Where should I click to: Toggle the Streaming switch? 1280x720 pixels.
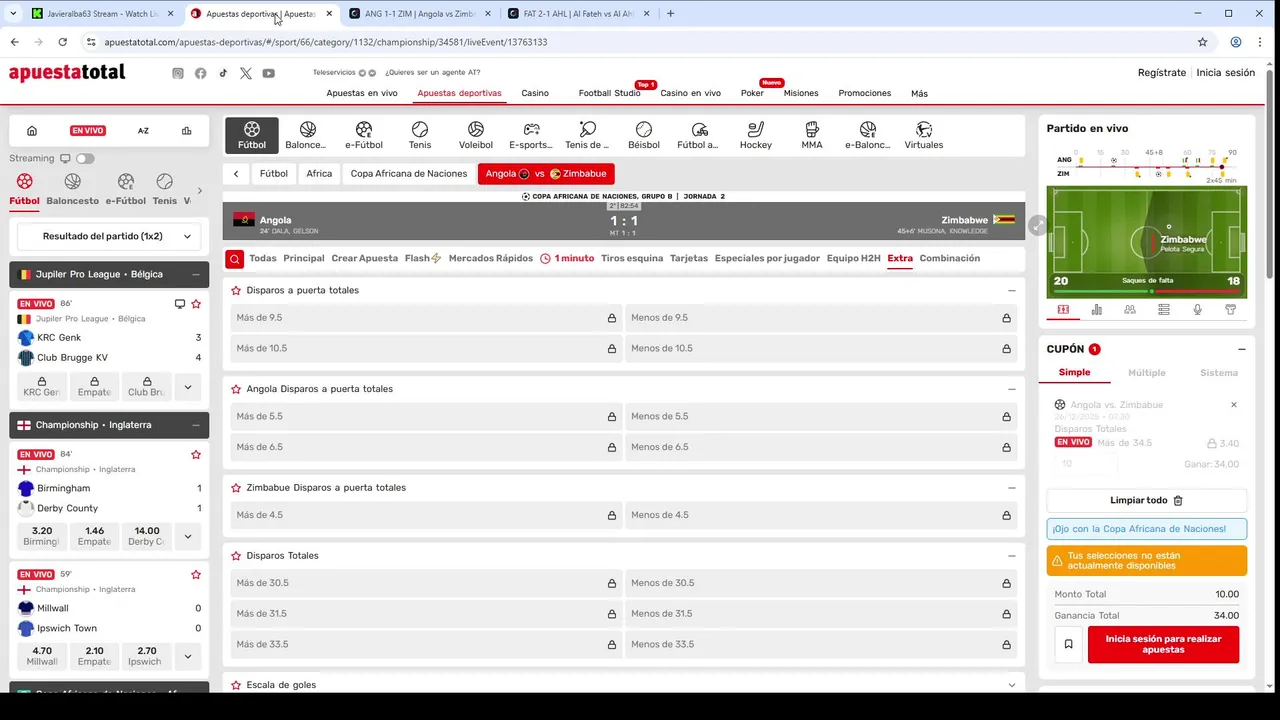click(x=85, y=158)
